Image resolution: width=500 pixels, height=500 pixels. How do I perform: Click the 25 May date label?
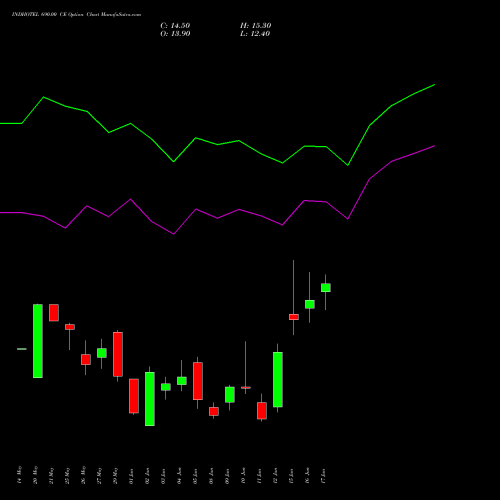(x=67, y=475)
